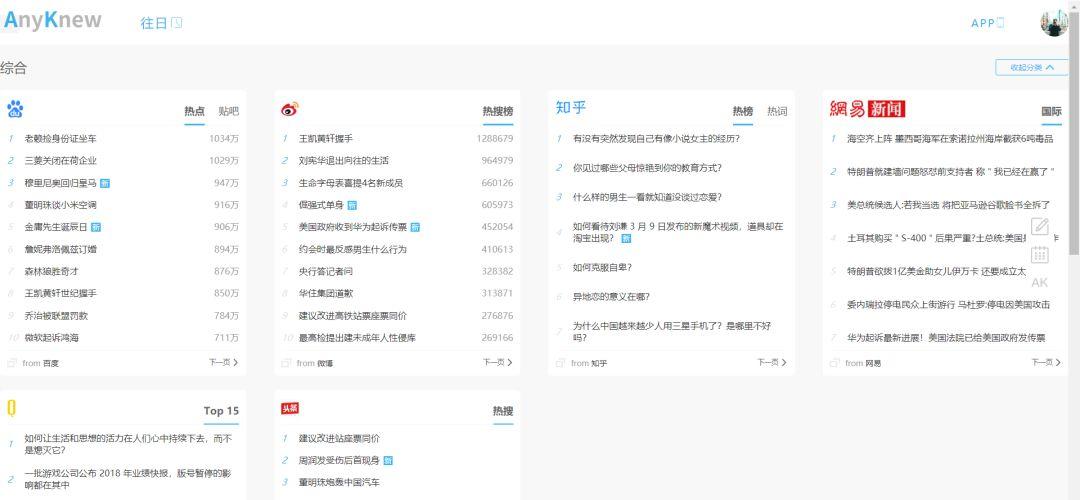Viewport: 1080px width, 500px height.
Task: Open 头条 topic 周润发受伤后首现身
Action: coord(339,460)
